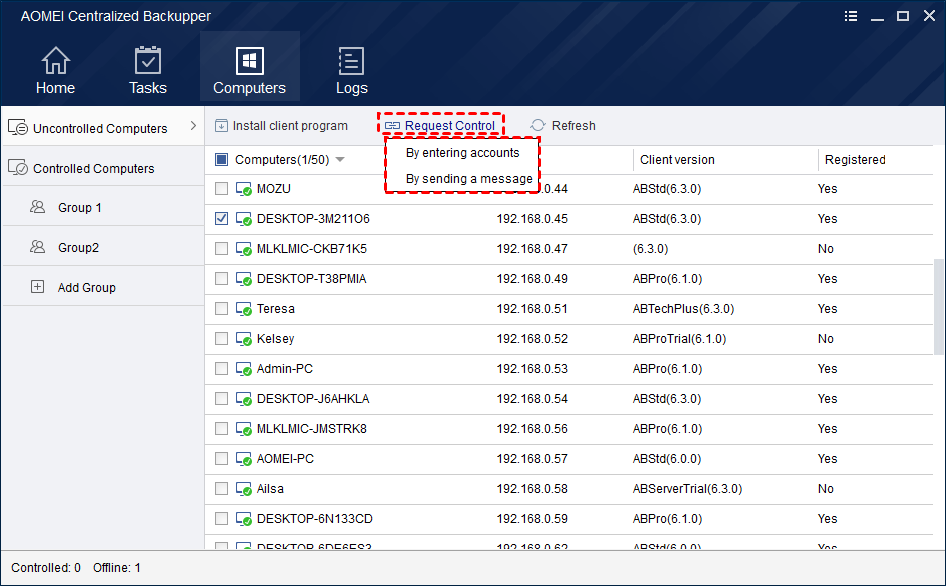Refresh the computers list
This screenshot has height=586, width=946.
(x=562, y=126)
